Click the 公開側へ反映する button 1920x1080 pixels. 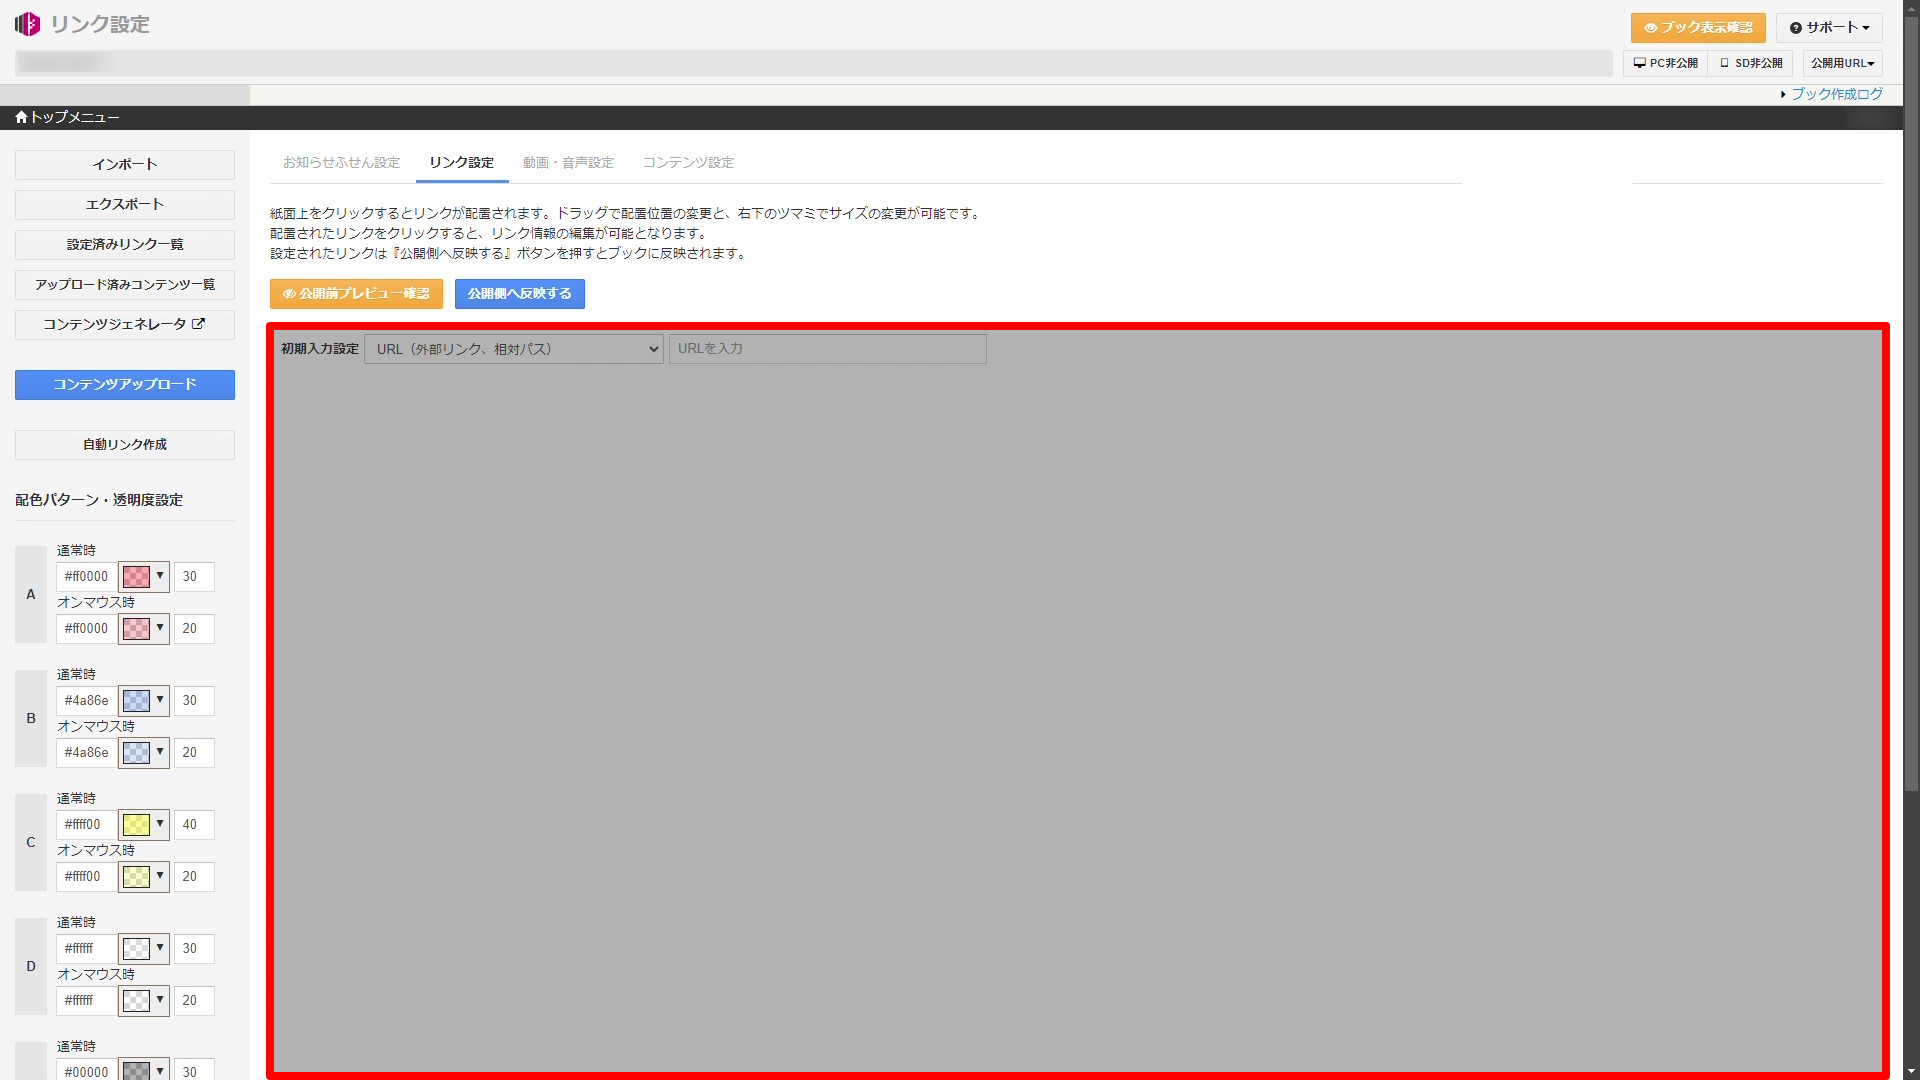click(519, 294)
